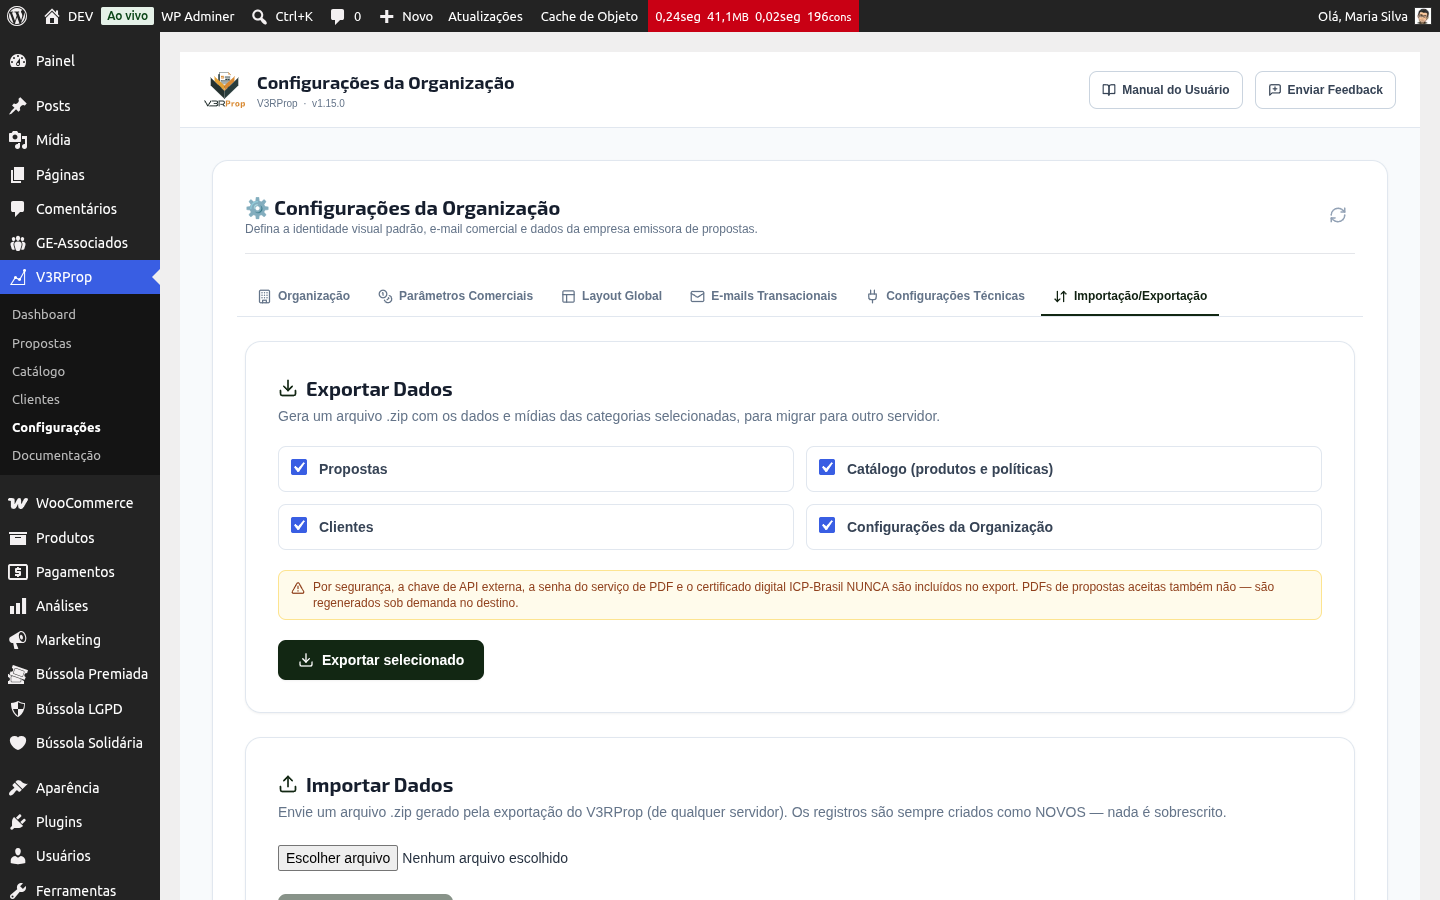
Task: Open Cache de Objeto menu
Action: [x=589, y=16]
